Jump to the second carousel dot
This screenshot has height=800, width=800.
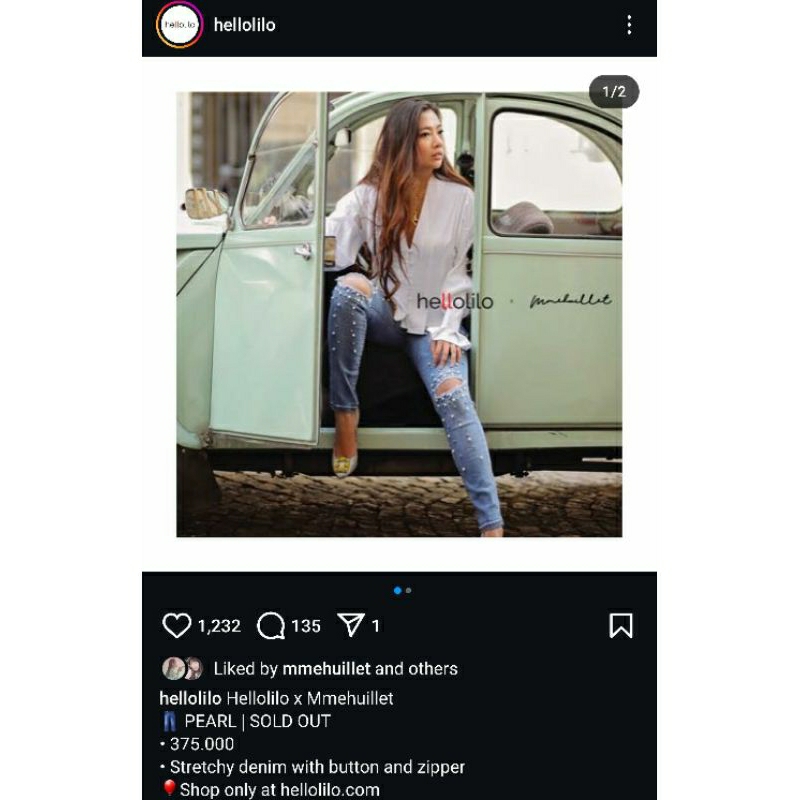click(408, 591)
